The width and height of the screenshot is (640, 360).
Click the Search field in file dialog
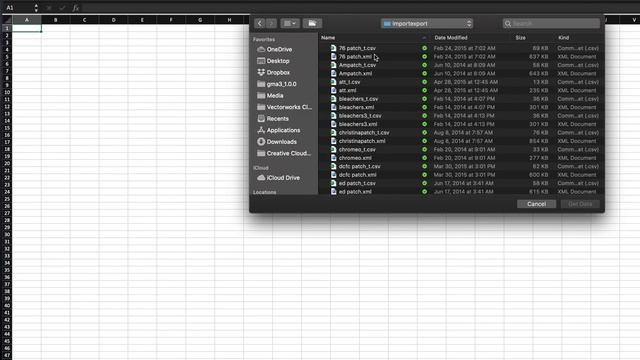pyautogui.click(x=551, y=24)
